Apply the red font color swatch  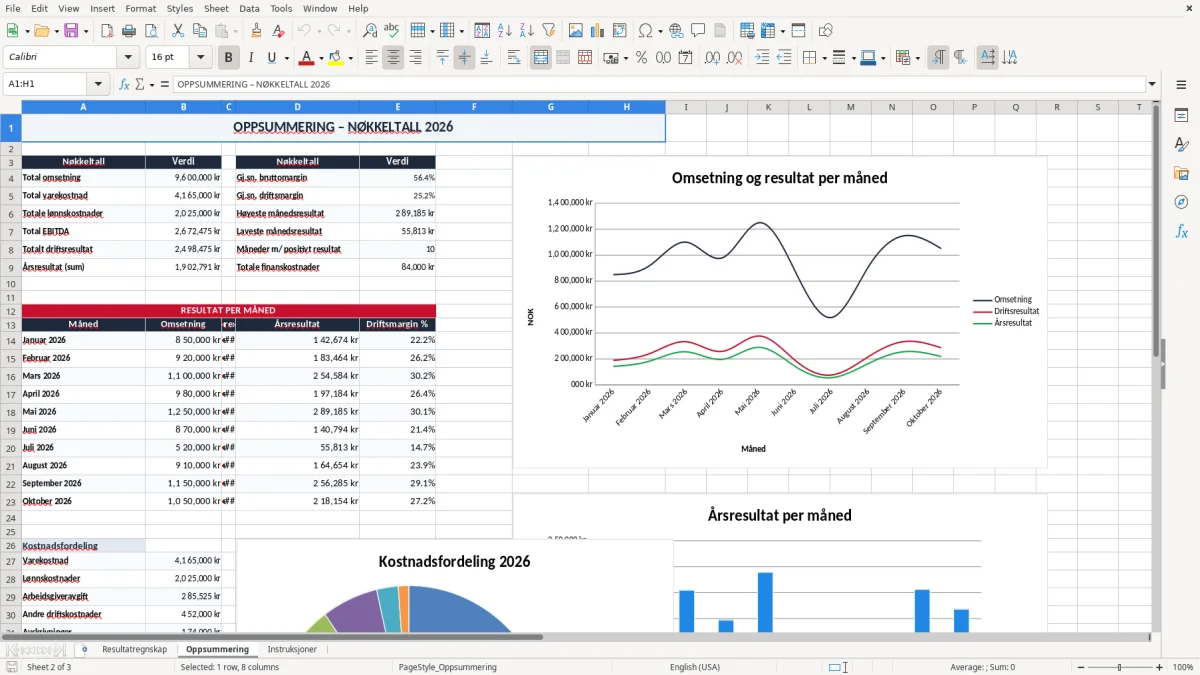(306, 58)
